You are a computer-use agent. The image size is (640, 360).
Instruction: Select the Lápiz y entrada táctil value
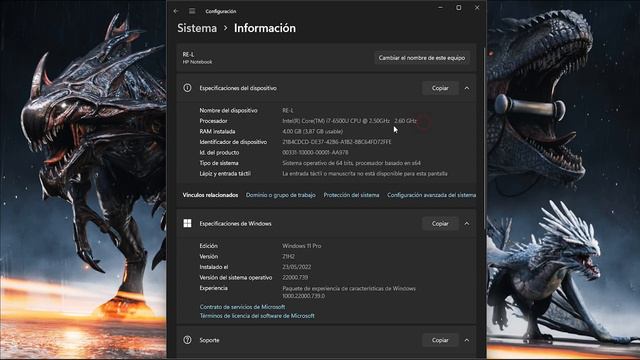point(365,174)
